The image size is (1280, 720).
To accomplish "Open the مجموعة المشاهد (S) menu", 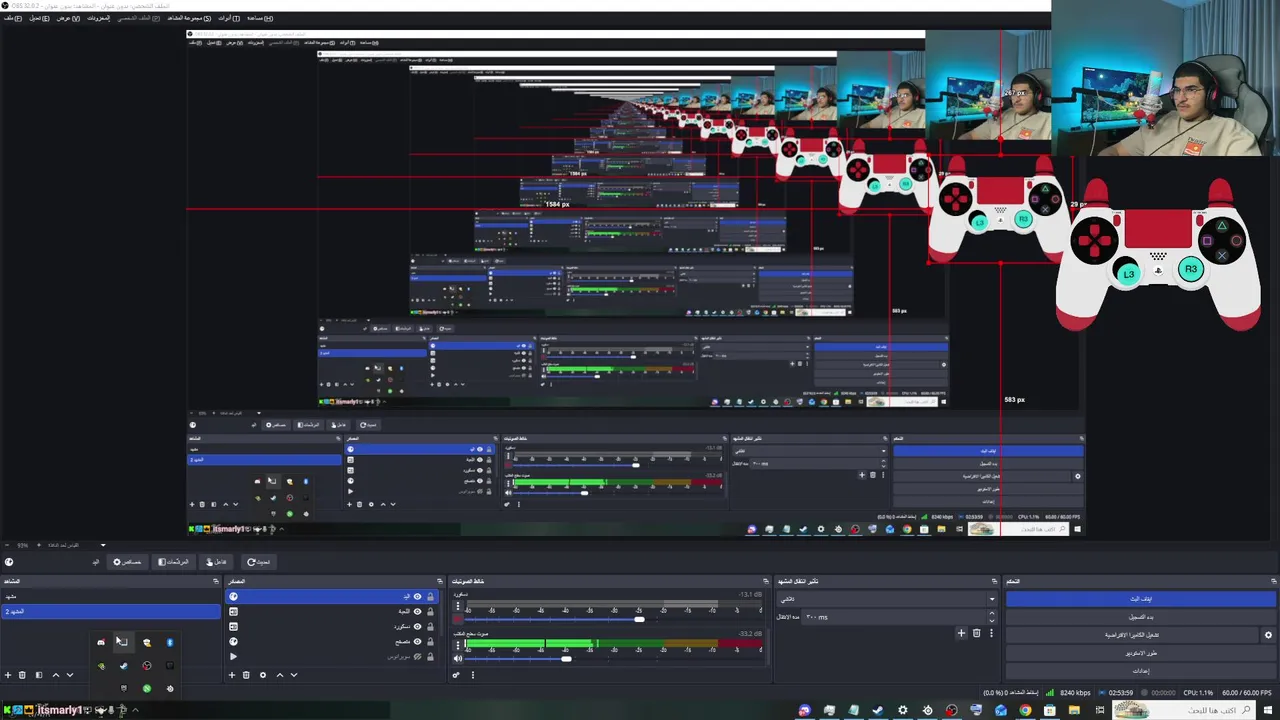I will tap(189, 18).
